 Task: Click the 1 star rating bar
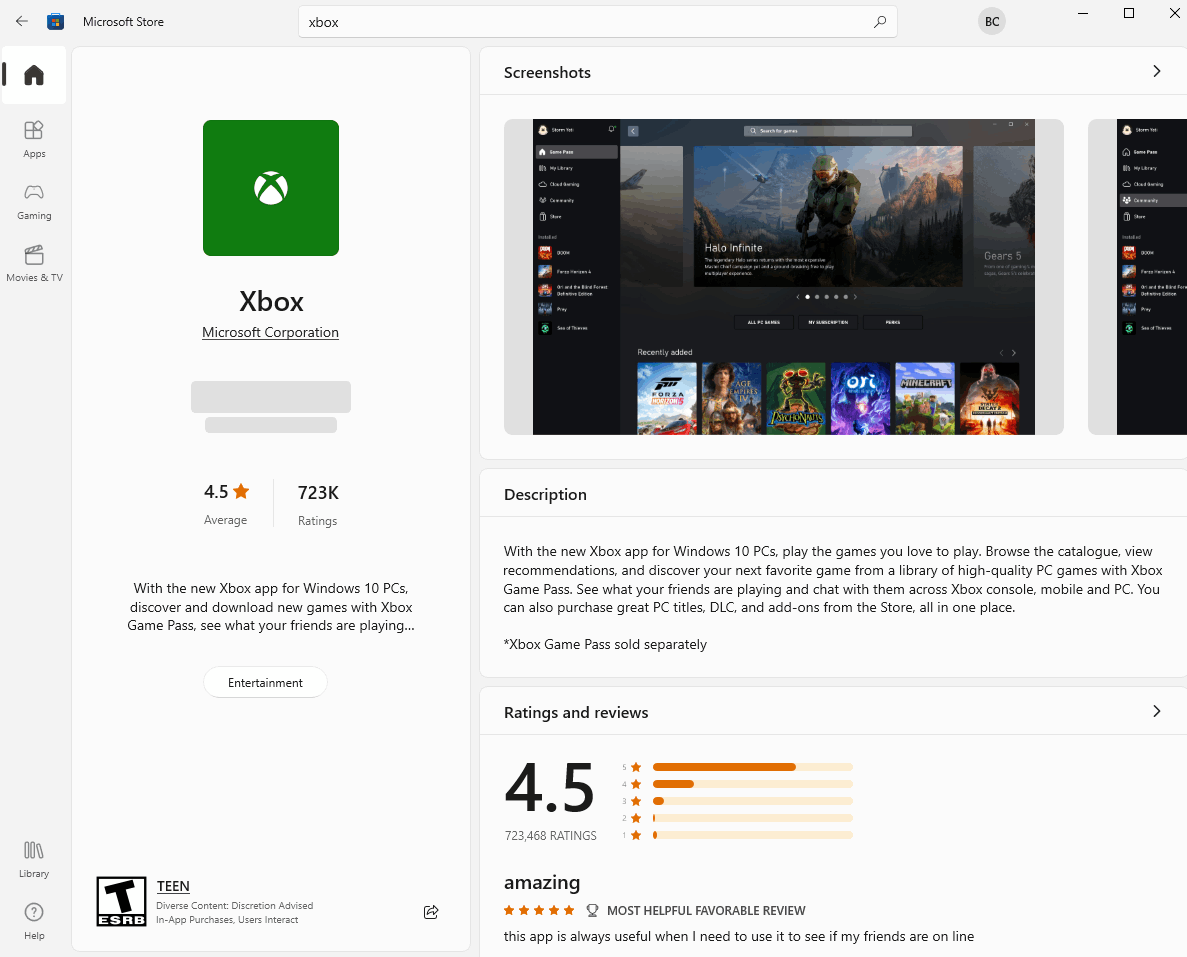[x=752, y=835]
